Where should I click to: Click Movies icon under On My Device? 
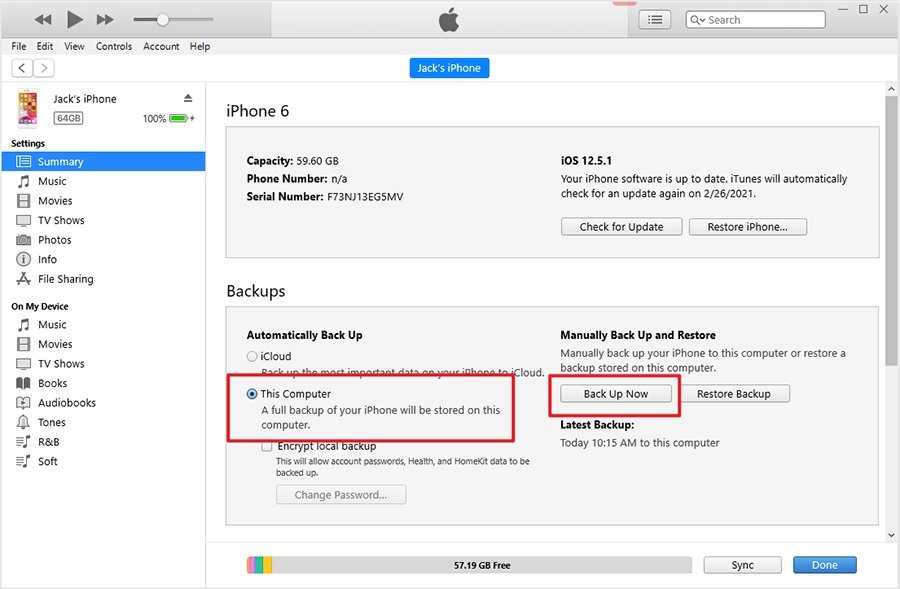point(23,344)
